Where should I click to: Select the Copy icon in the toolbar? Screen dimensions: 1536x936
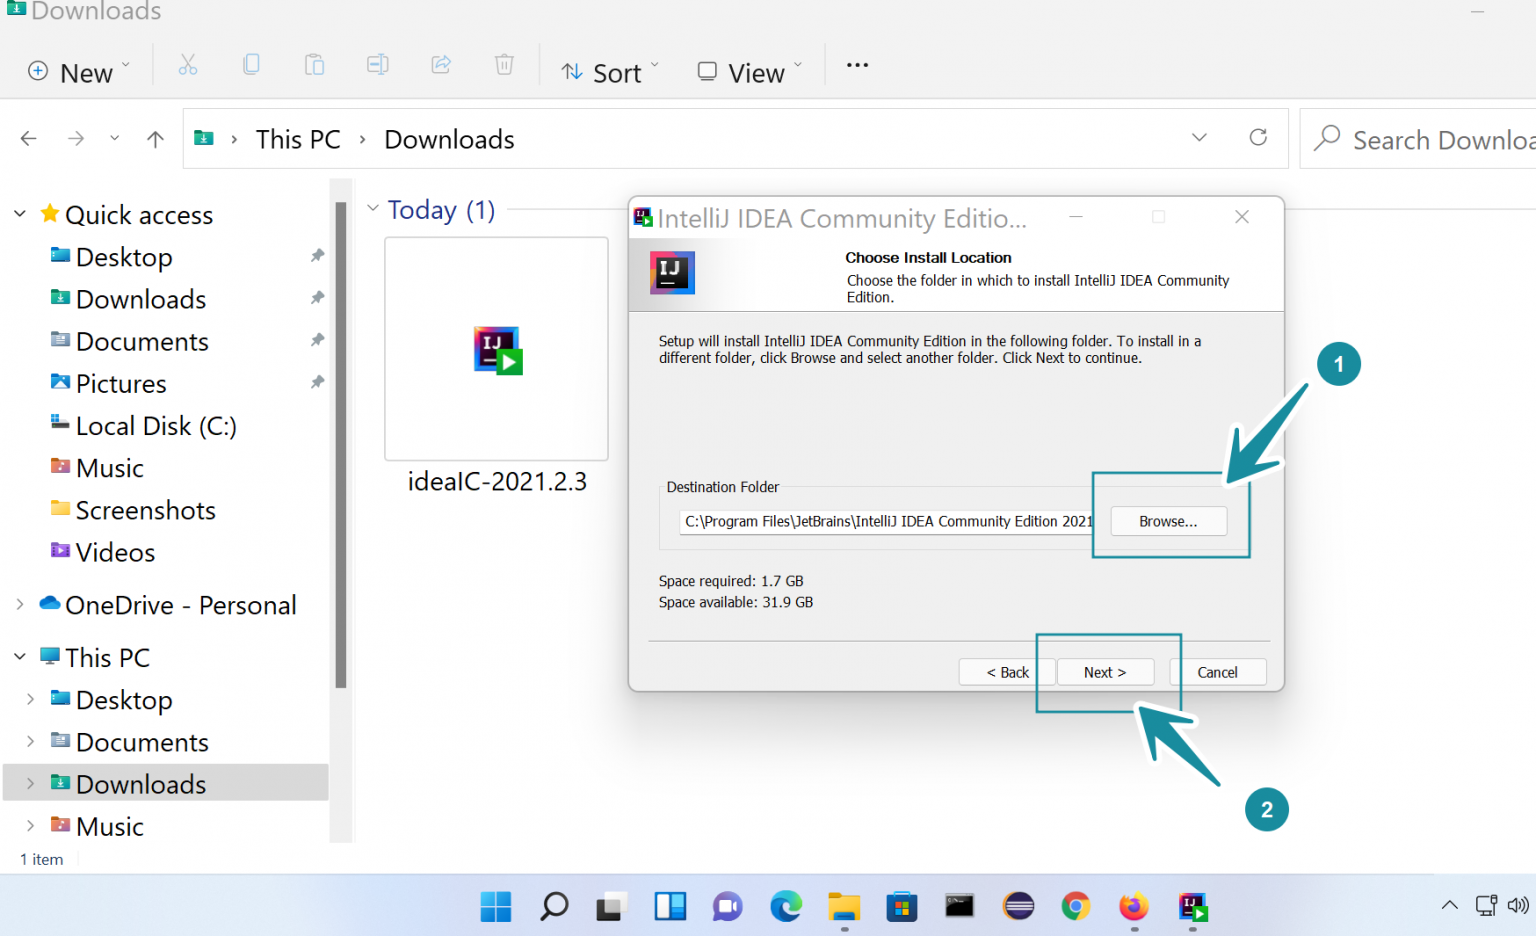251,64
